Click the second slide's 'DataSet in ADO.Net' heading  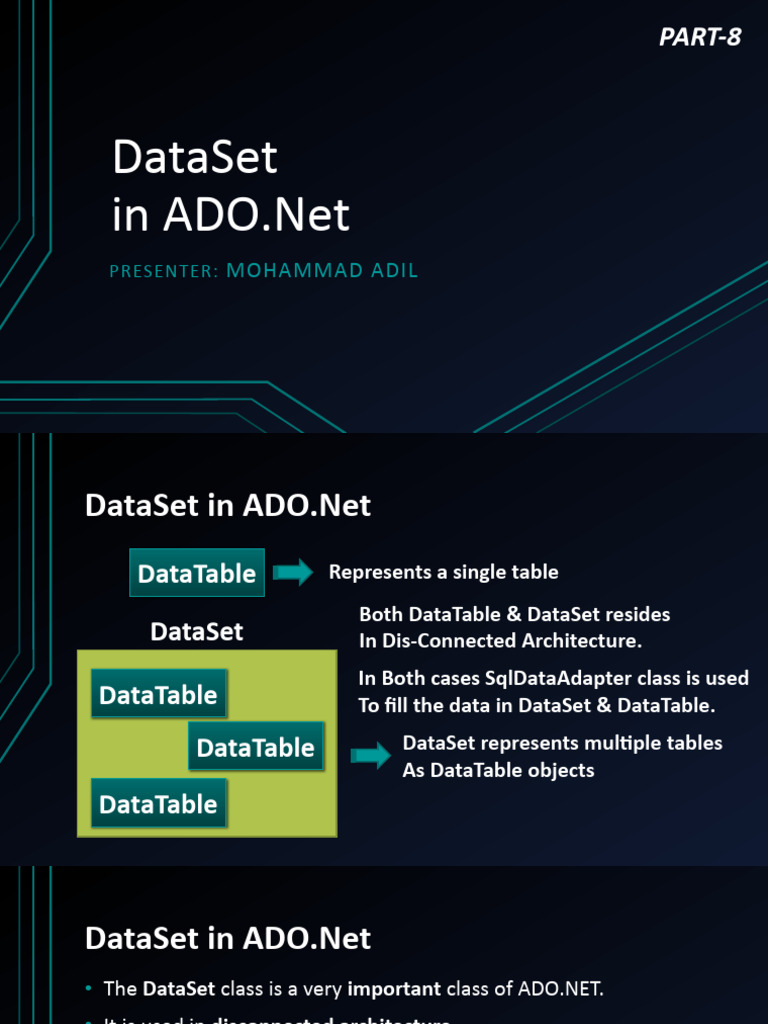pos(228,505)
